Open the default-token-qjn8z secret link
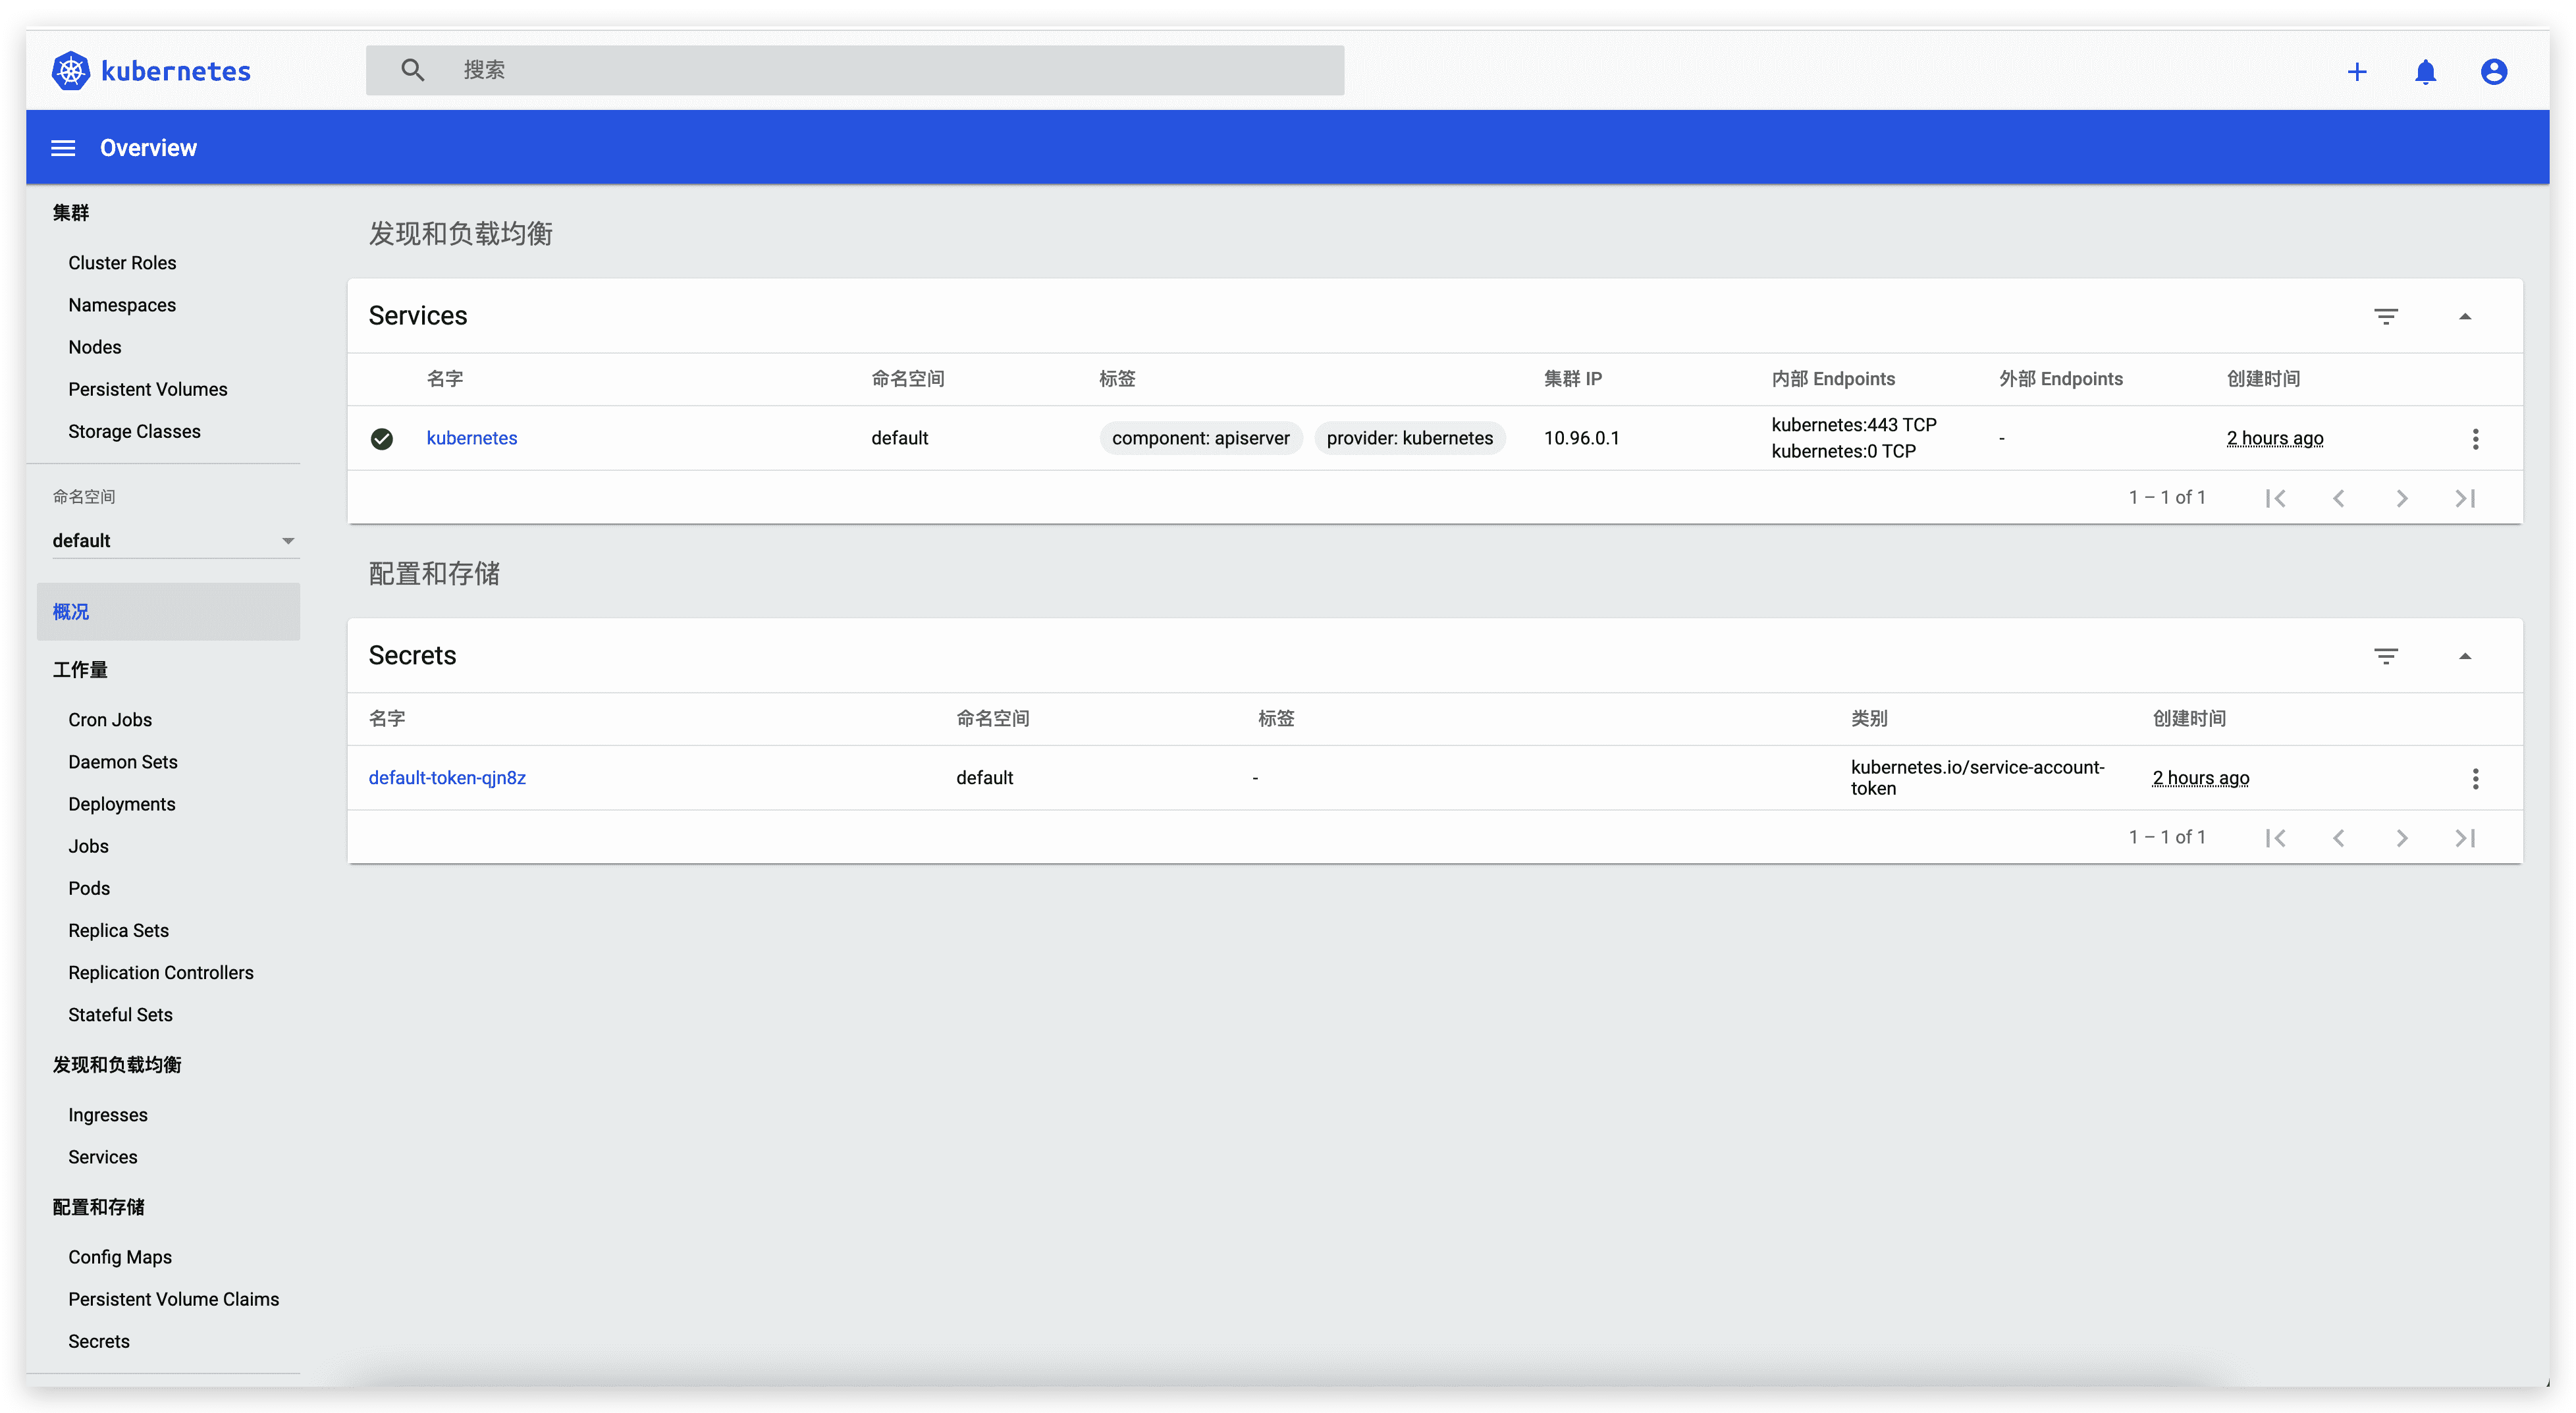Image resolution: width=2576 pixels, height=1413 pixels. point(447,778)
